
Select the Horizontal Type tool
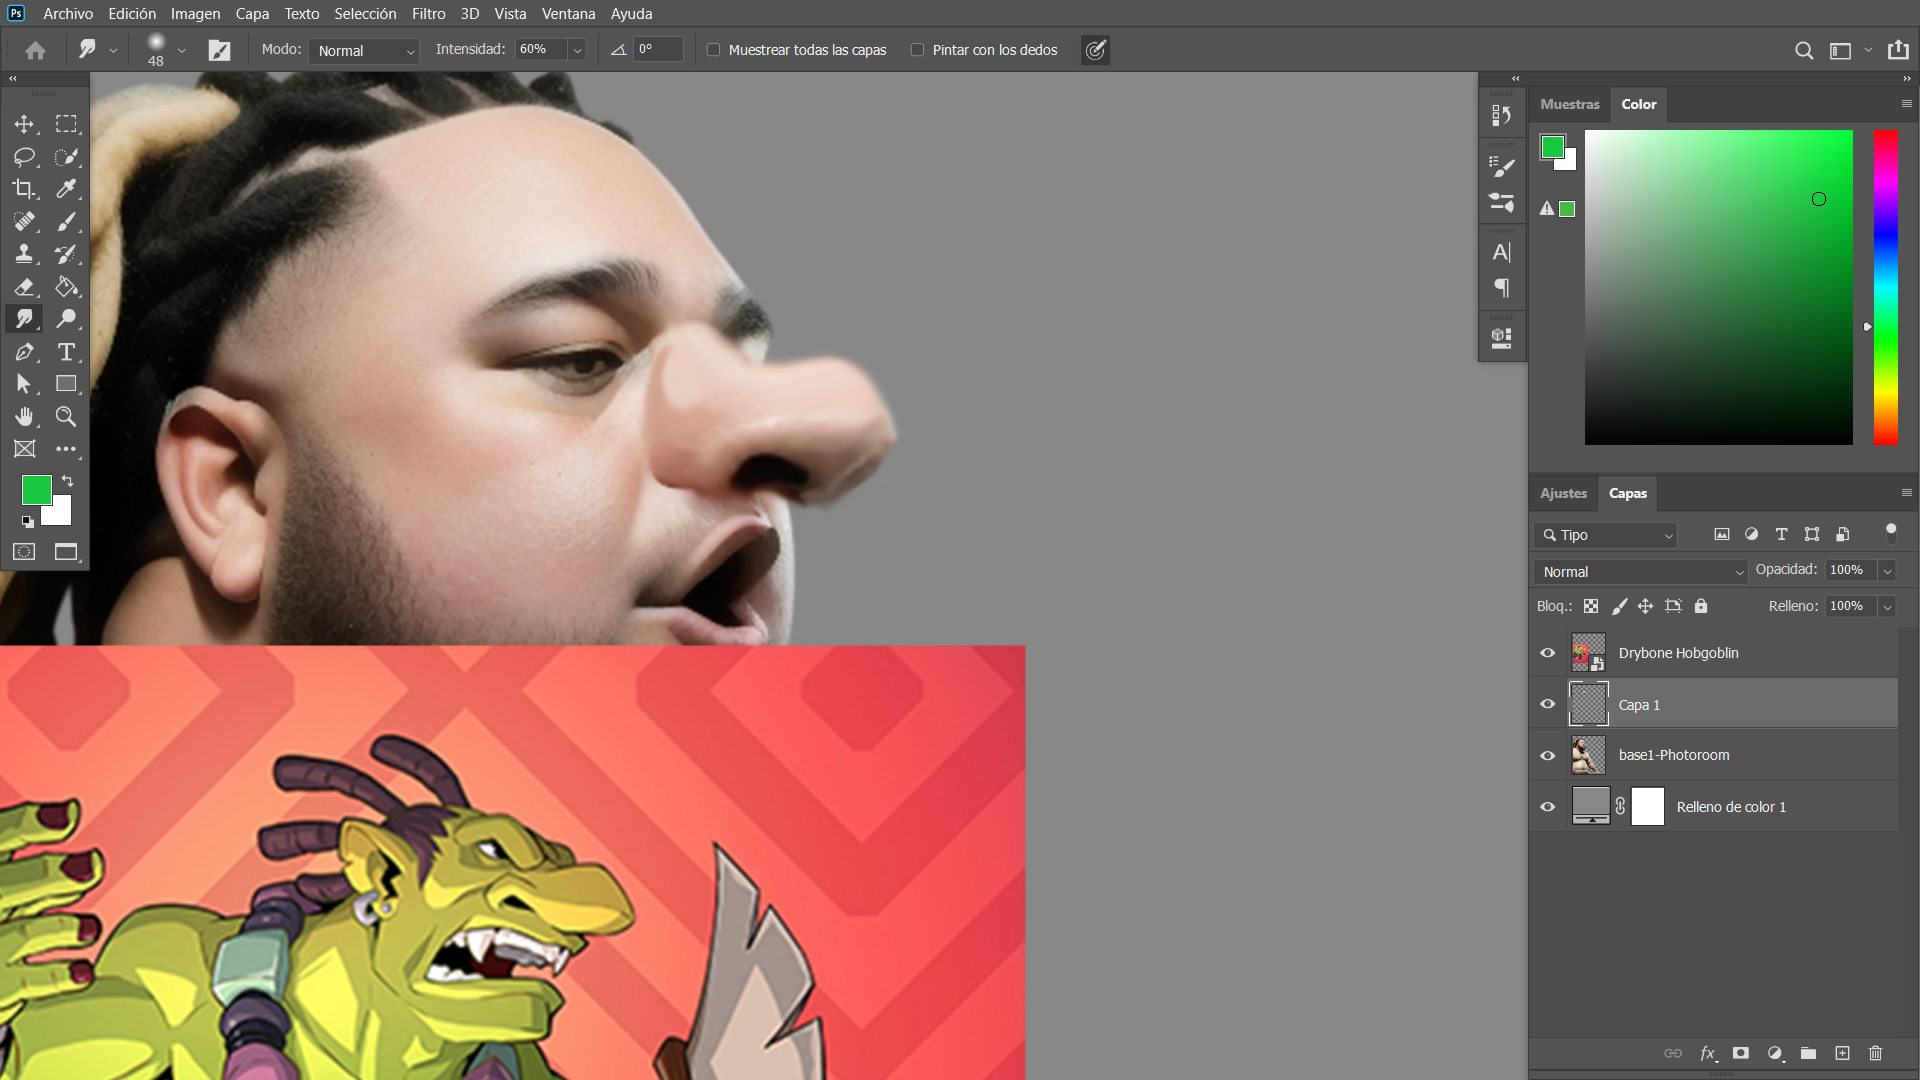tap(66, 352)
